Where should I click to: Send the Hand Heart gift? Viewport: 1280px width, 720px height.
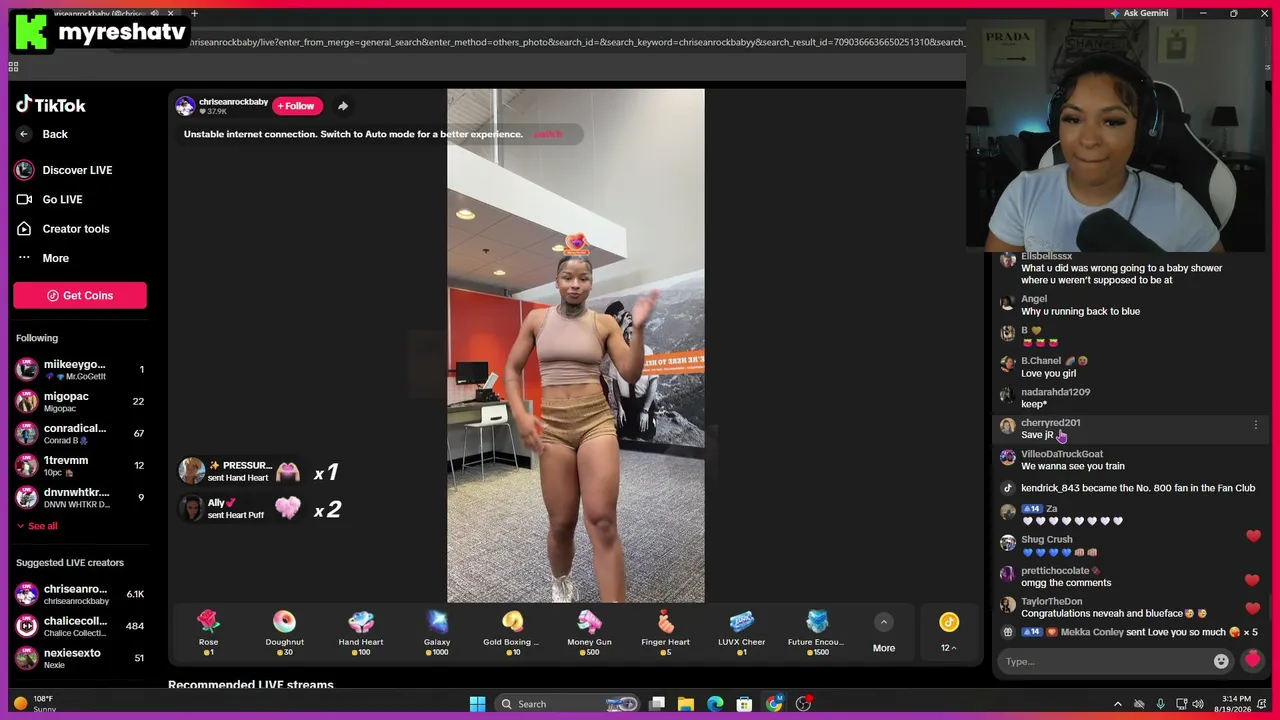tap(361, 633)
